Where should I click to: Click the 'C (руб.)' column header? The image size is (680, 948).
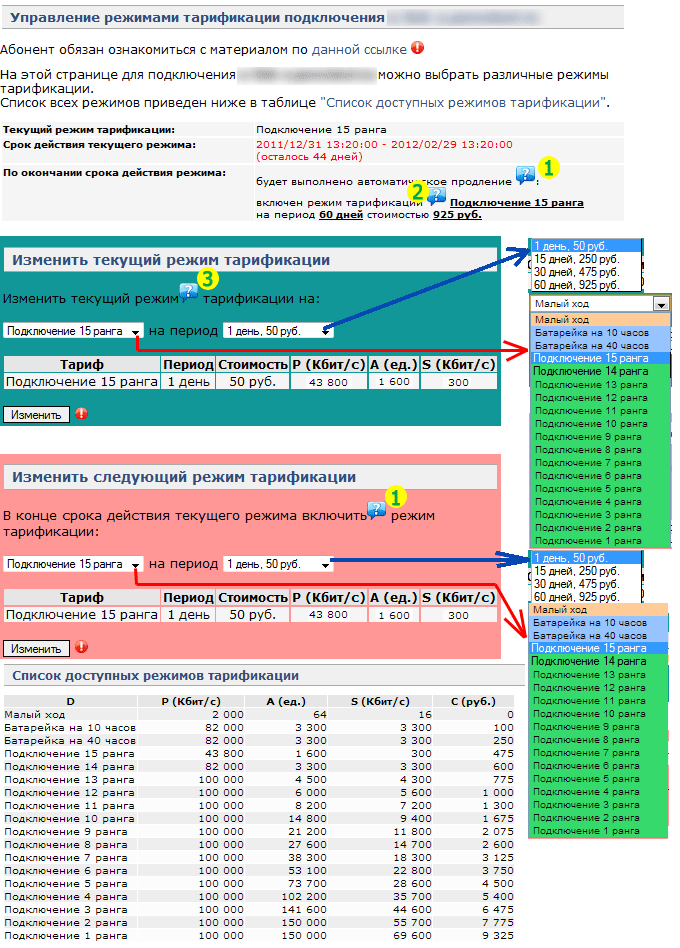point(473,701)
